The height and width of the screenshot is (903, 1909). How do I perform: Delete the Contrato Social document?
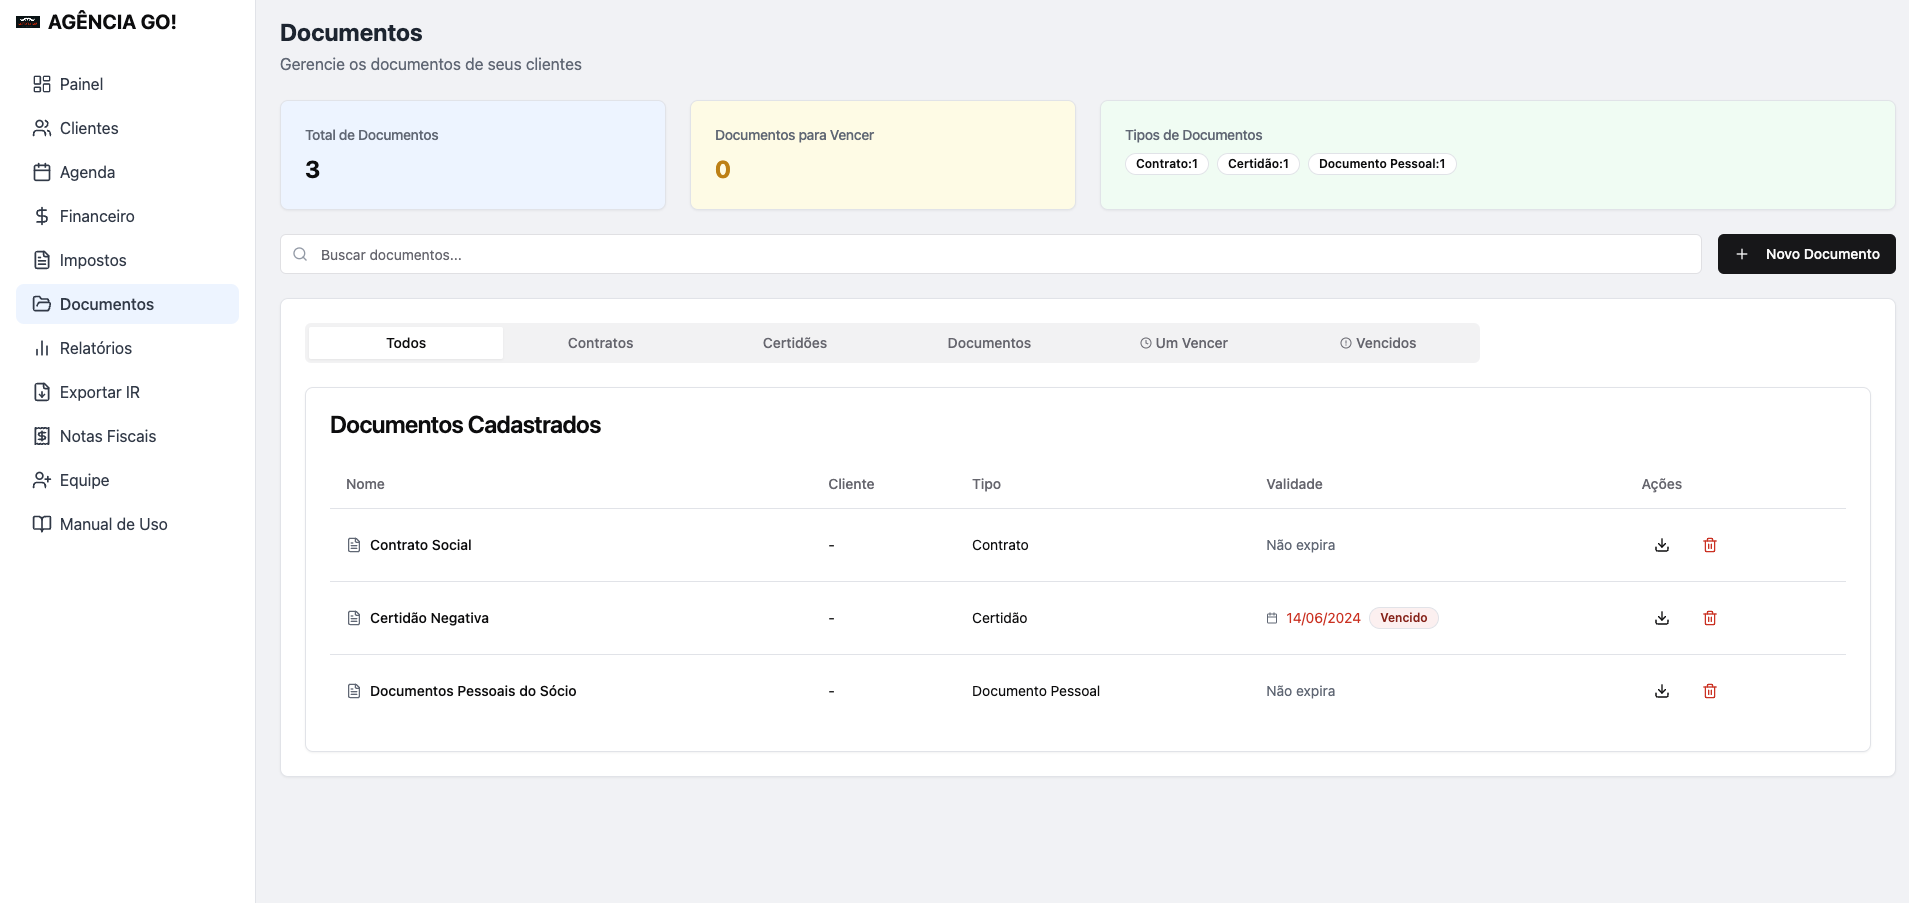(x=1710, y=545)
